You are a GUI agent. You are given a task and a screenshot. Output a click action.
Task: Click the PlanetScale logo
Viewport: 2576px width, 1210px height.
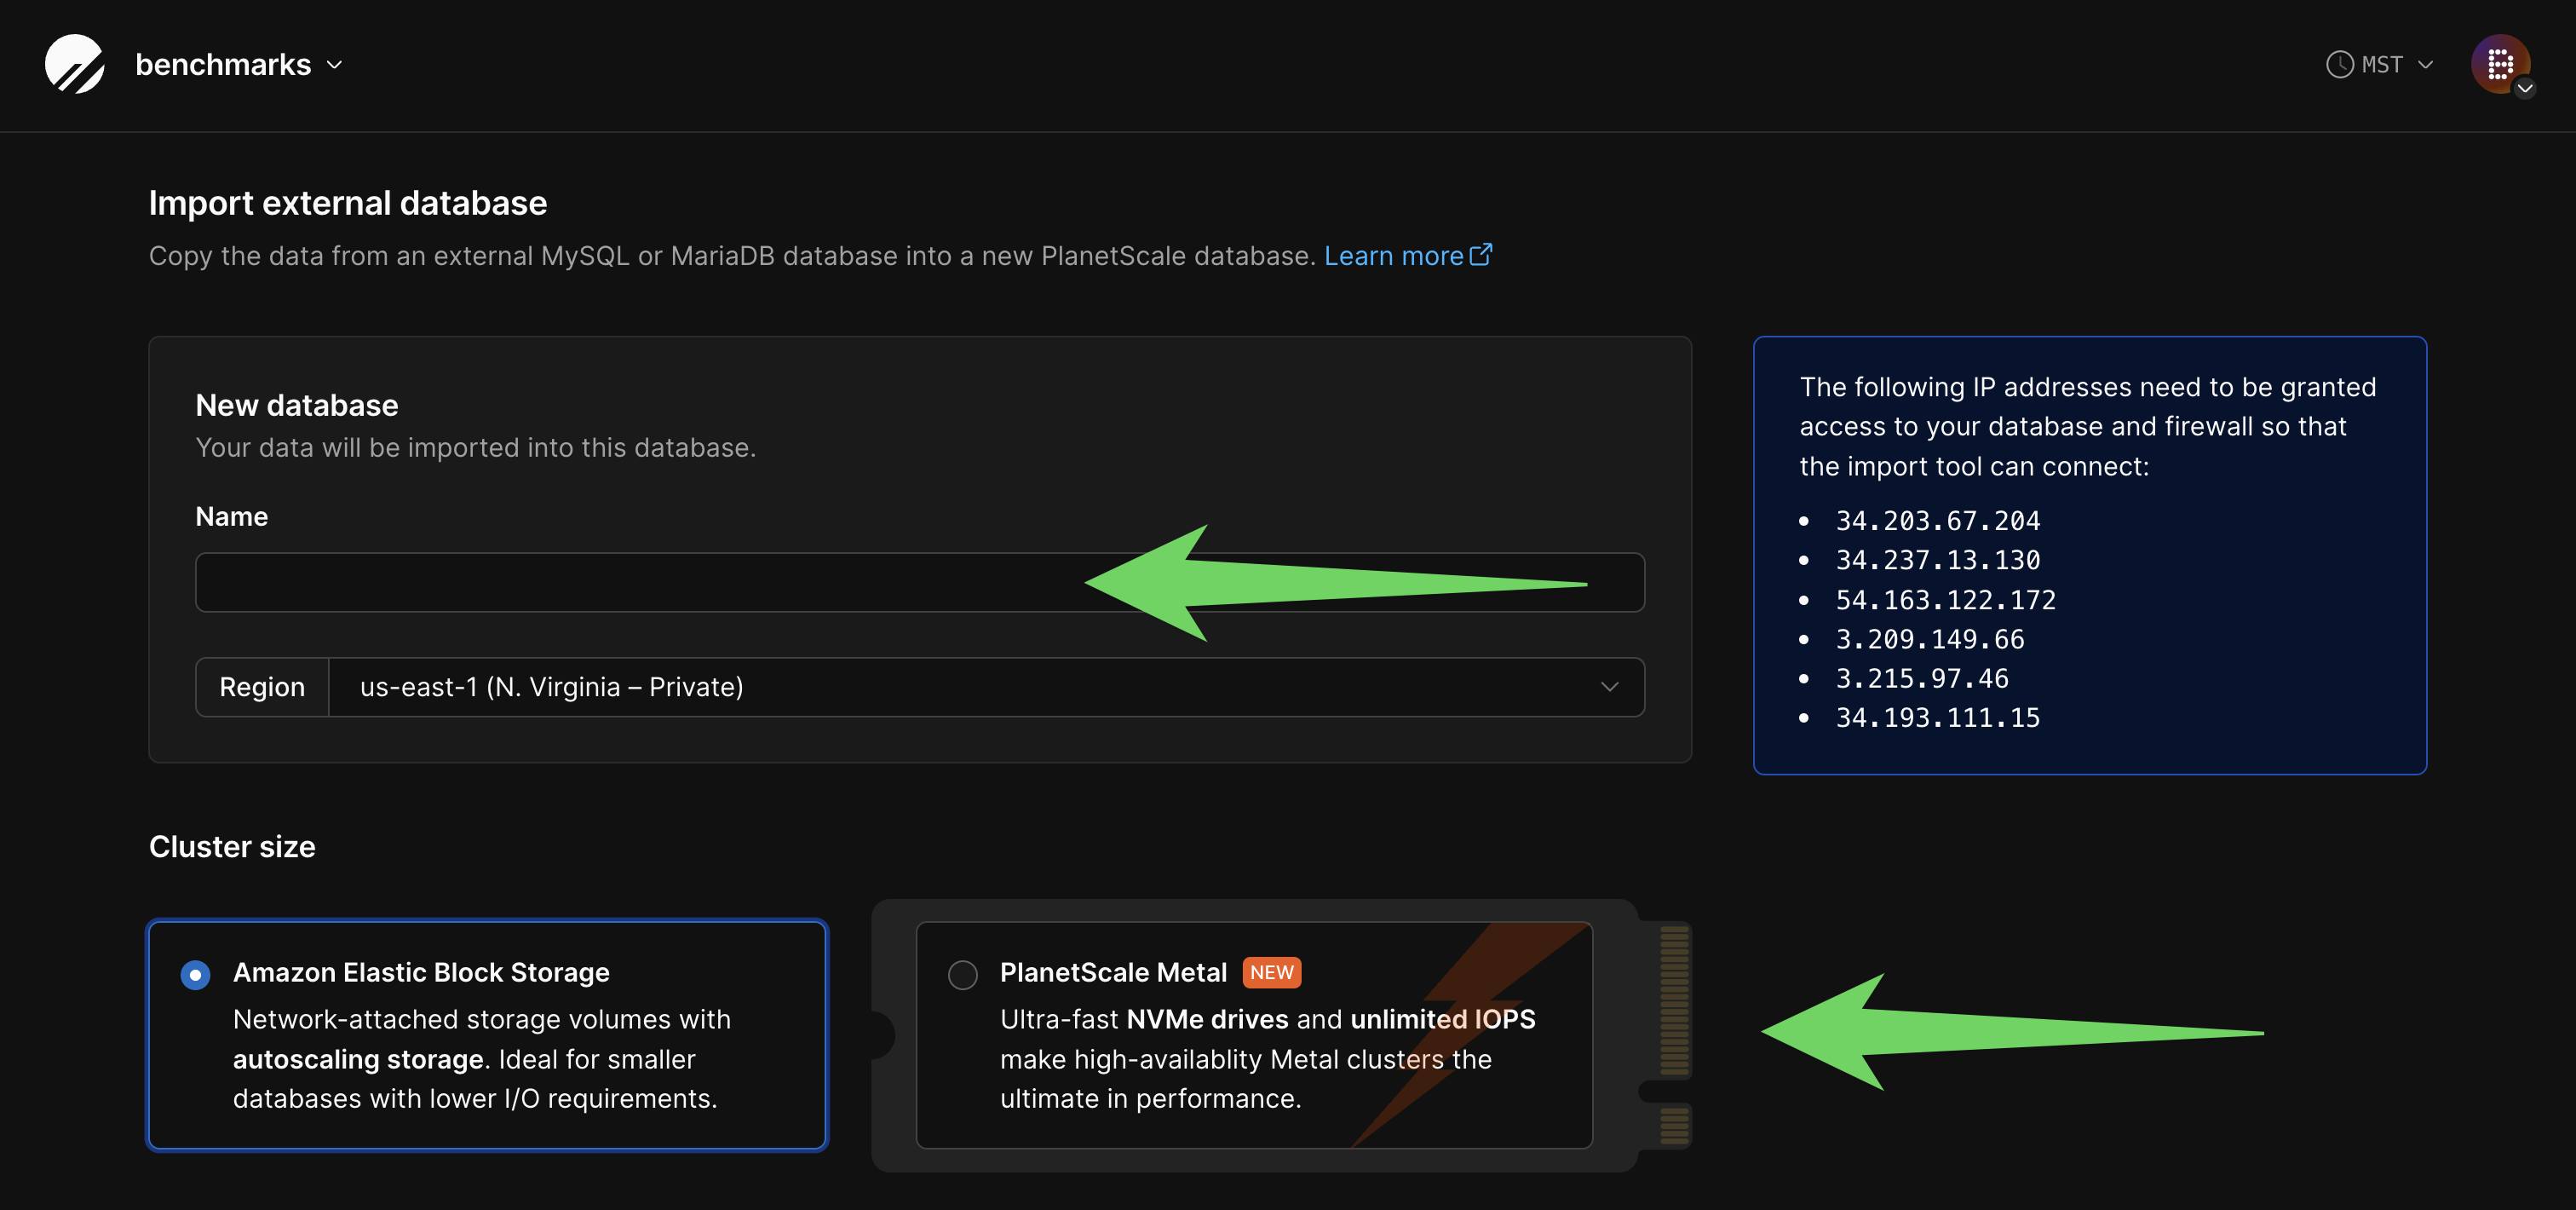[x=75, y=64]
